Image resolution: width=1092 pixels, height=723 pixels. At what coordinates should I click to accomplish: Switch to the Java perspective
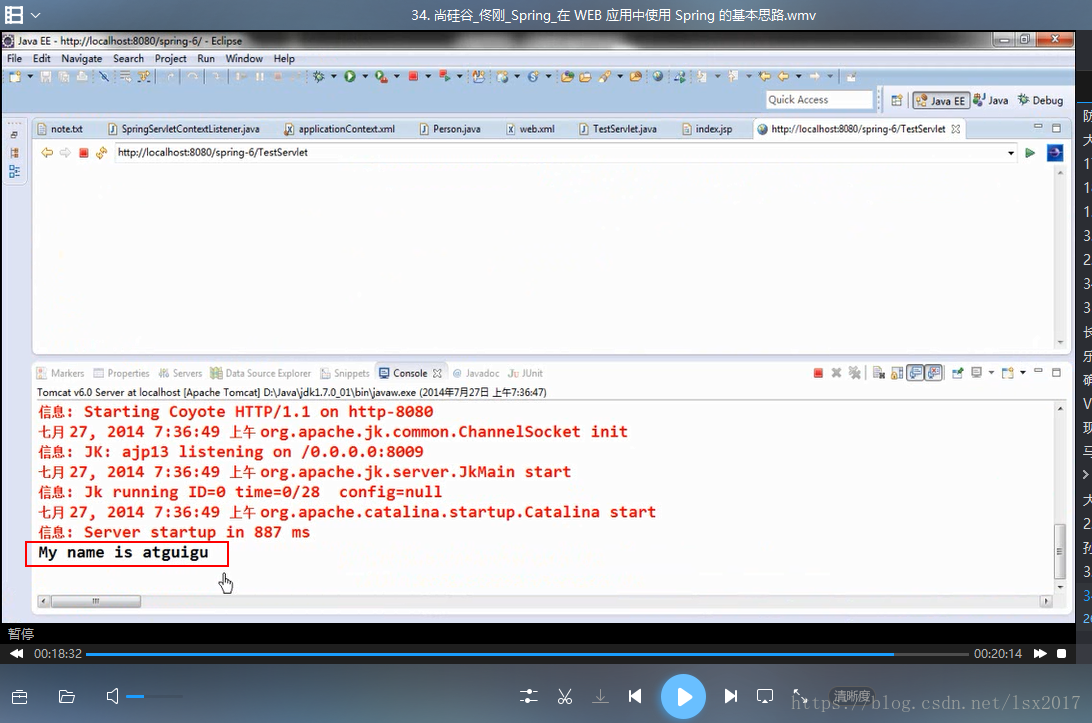[x=990, y=100]
